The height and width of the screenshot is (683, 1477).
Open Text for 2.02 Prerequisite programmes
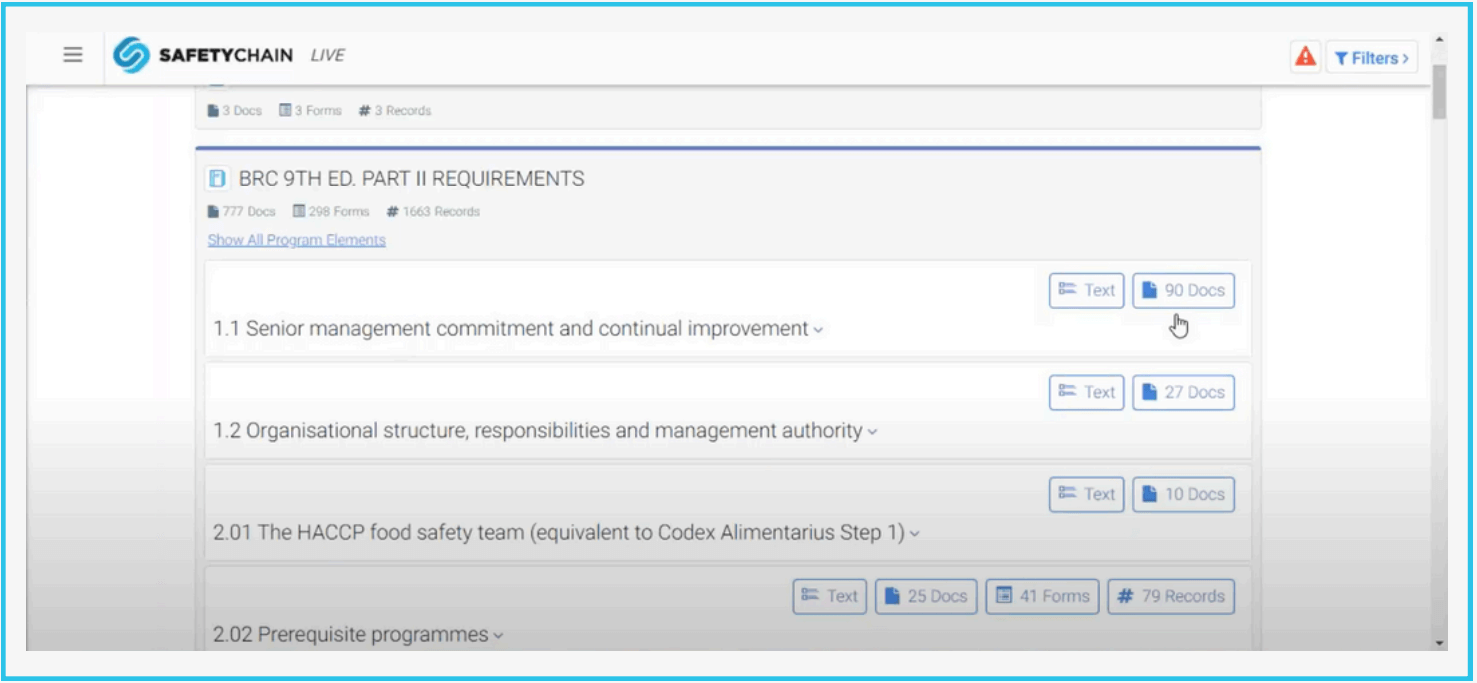click(830, 596)
